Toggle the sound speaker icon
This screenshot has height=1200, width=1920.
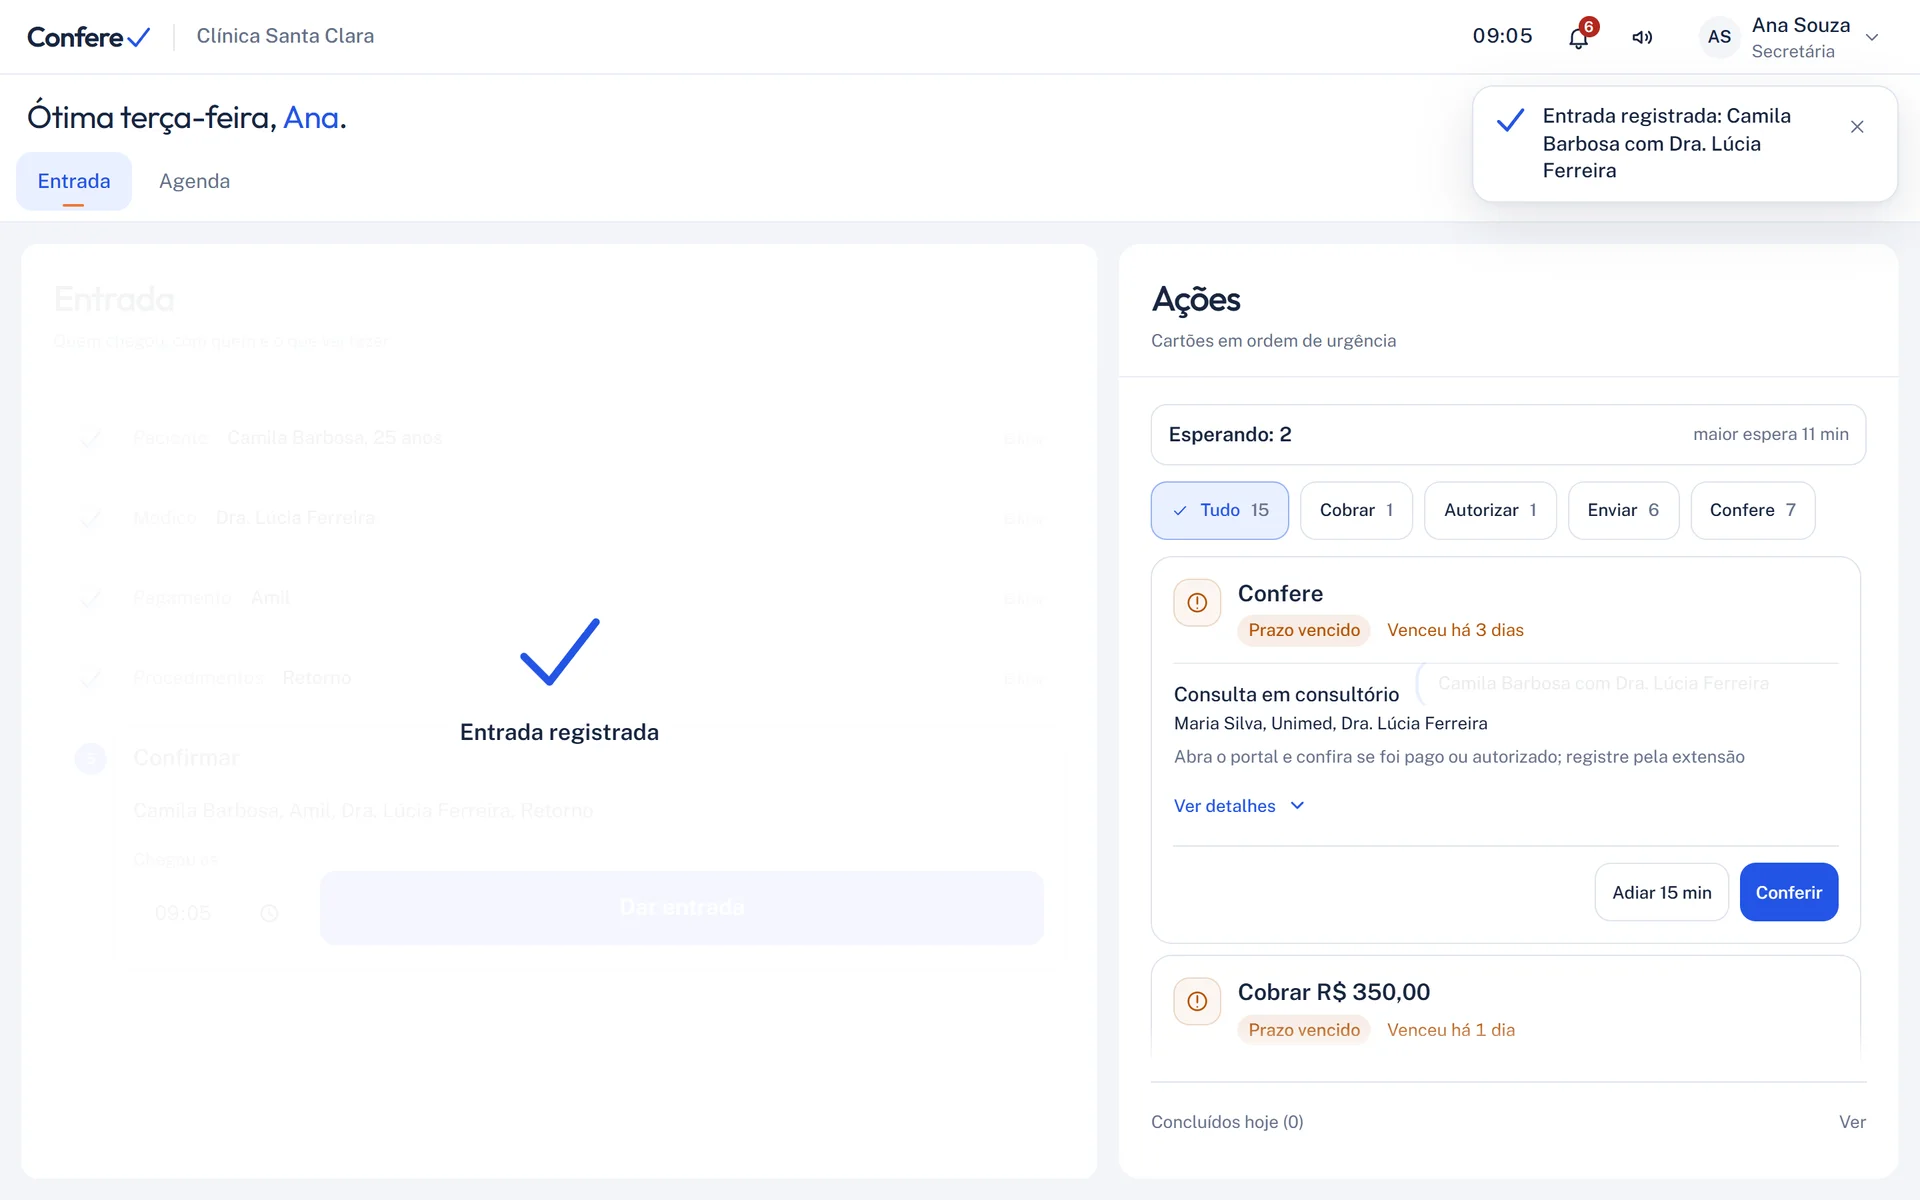(1642, 37)
